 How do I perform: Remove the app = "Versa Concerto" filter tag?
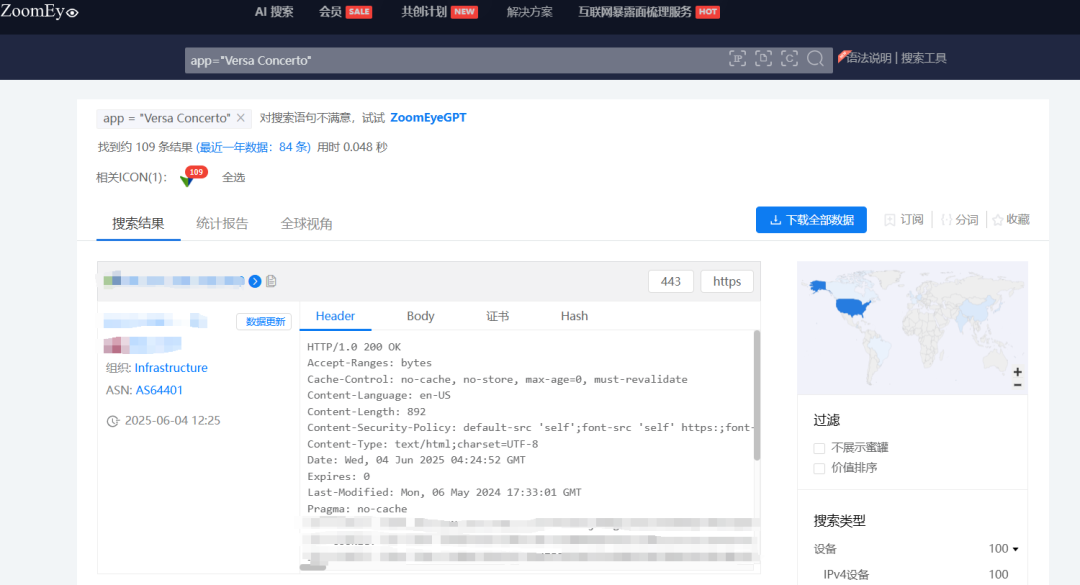pos(240,118)
